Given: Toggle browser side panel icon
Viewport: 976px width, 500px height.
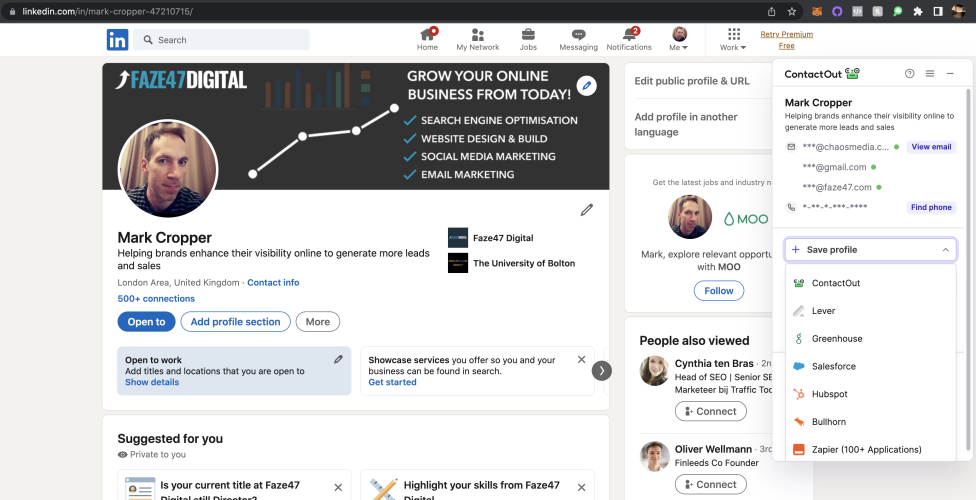Looking at the screenshot, I should pyautogui.click(x=937, y=11).
